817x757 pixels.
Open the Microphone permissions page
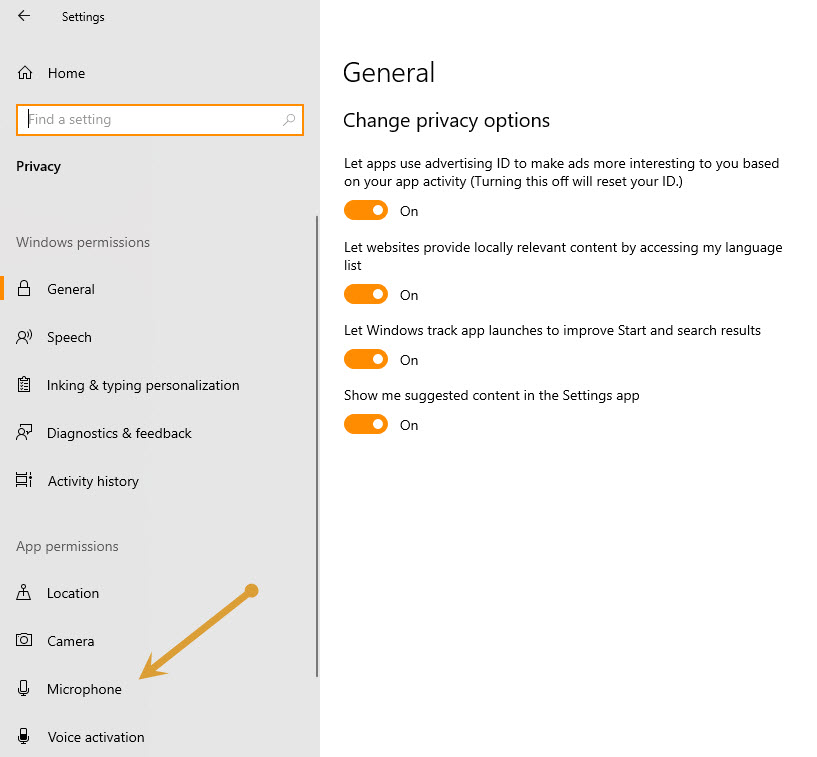(x=158, y=689)
